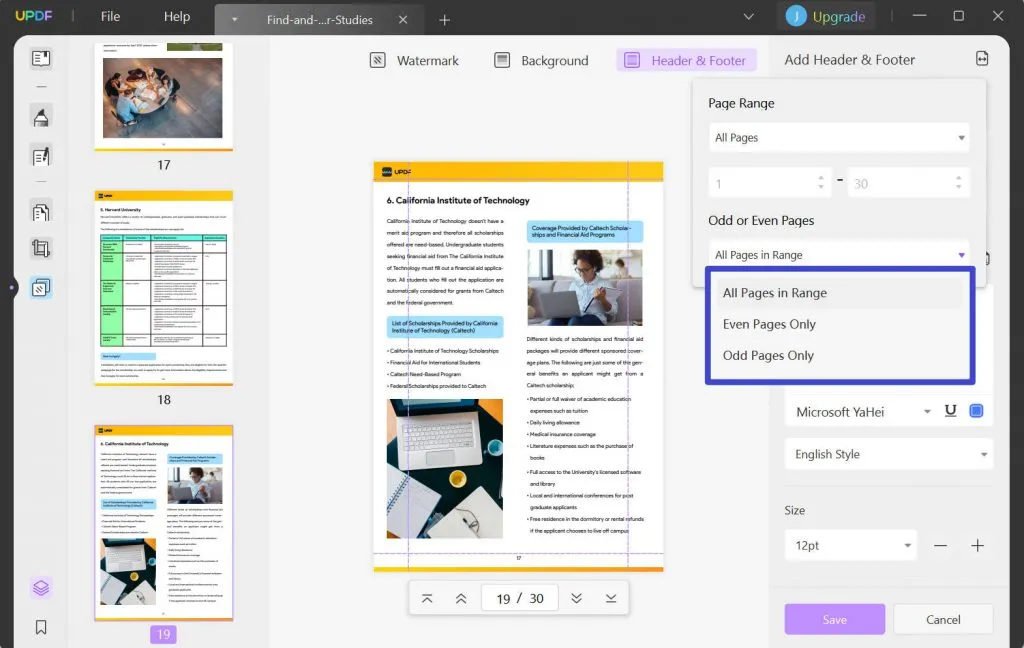
Task: Open the File menu
Action: click(110, 16)
